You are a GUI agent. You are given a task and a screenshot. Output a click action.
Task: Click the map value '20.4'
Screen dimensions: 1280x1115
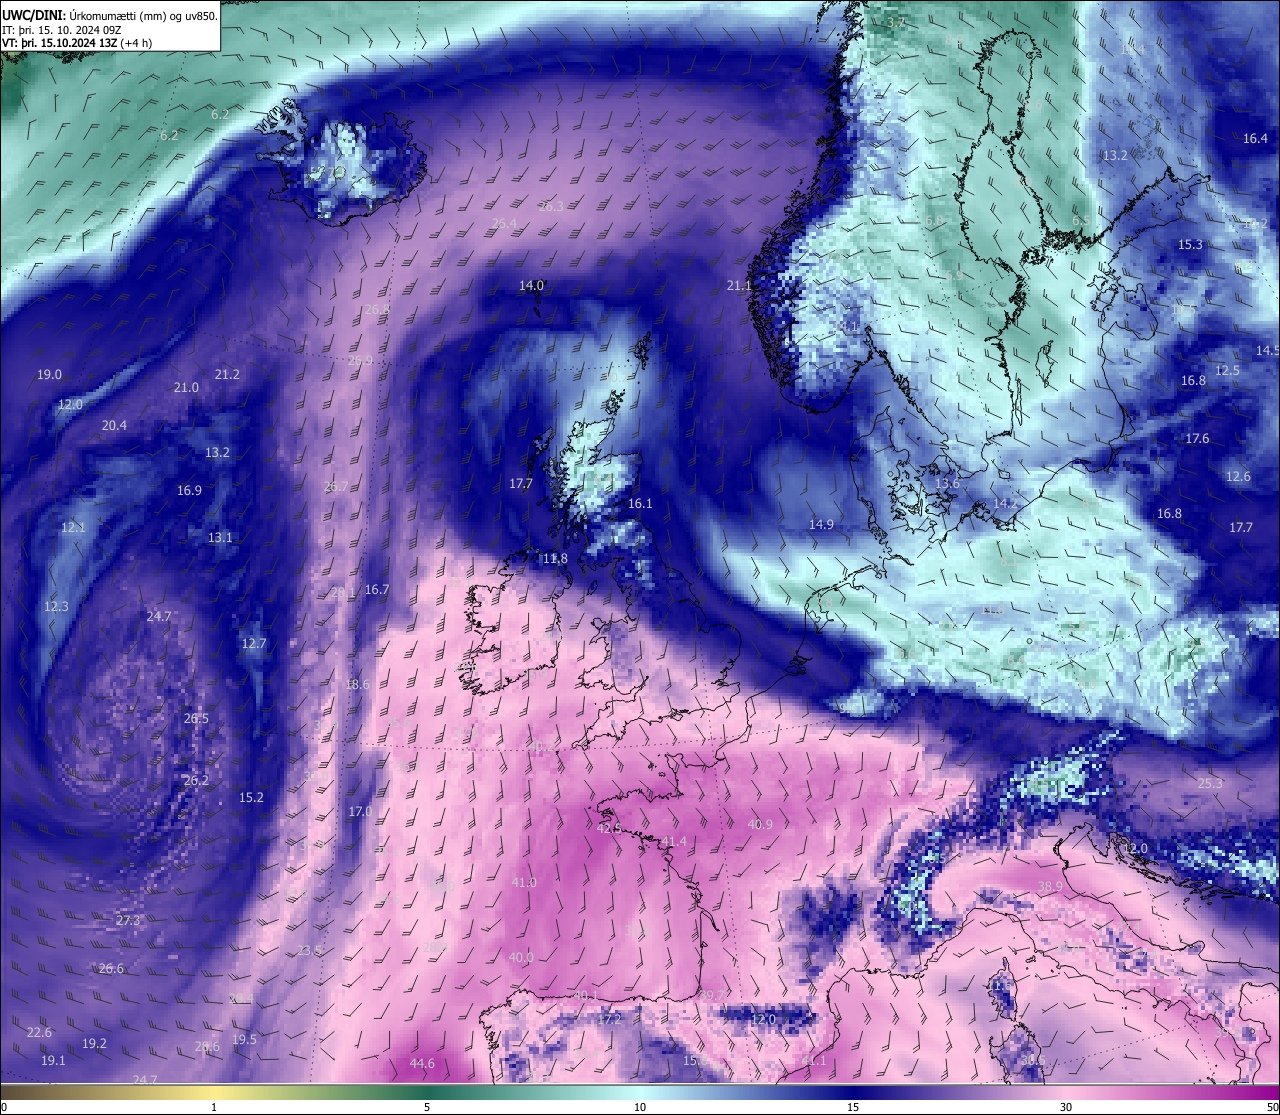click(x=114, y=425)
